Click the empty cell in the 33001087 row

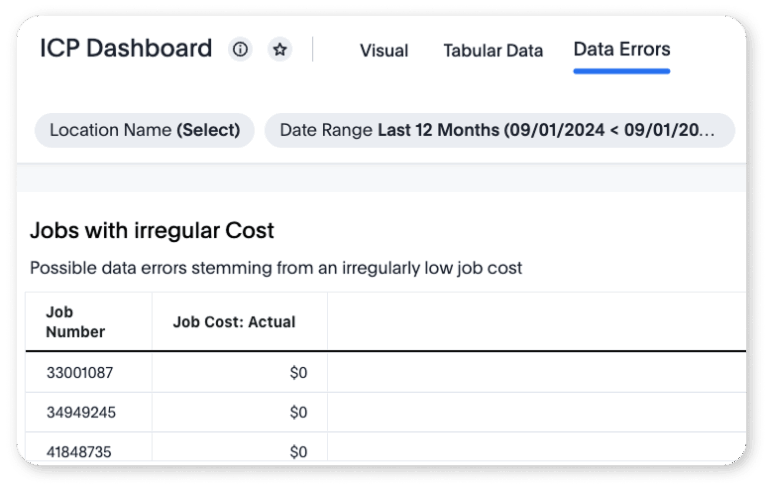pyautogui.click(x=536, y=373)
